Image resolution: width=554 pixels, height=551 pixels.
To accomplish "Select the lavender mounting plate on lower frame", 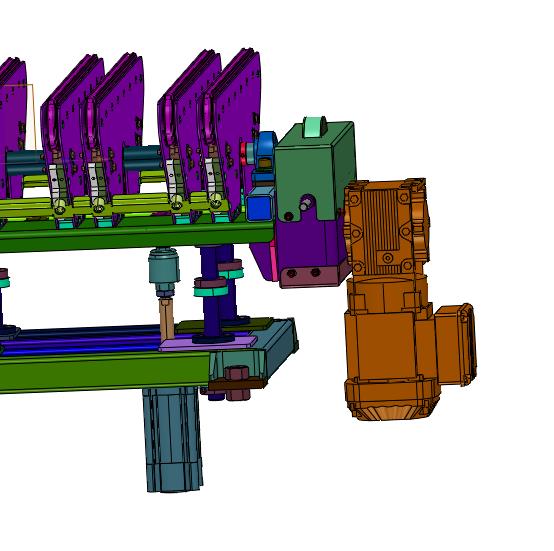I will pos(208,343).
